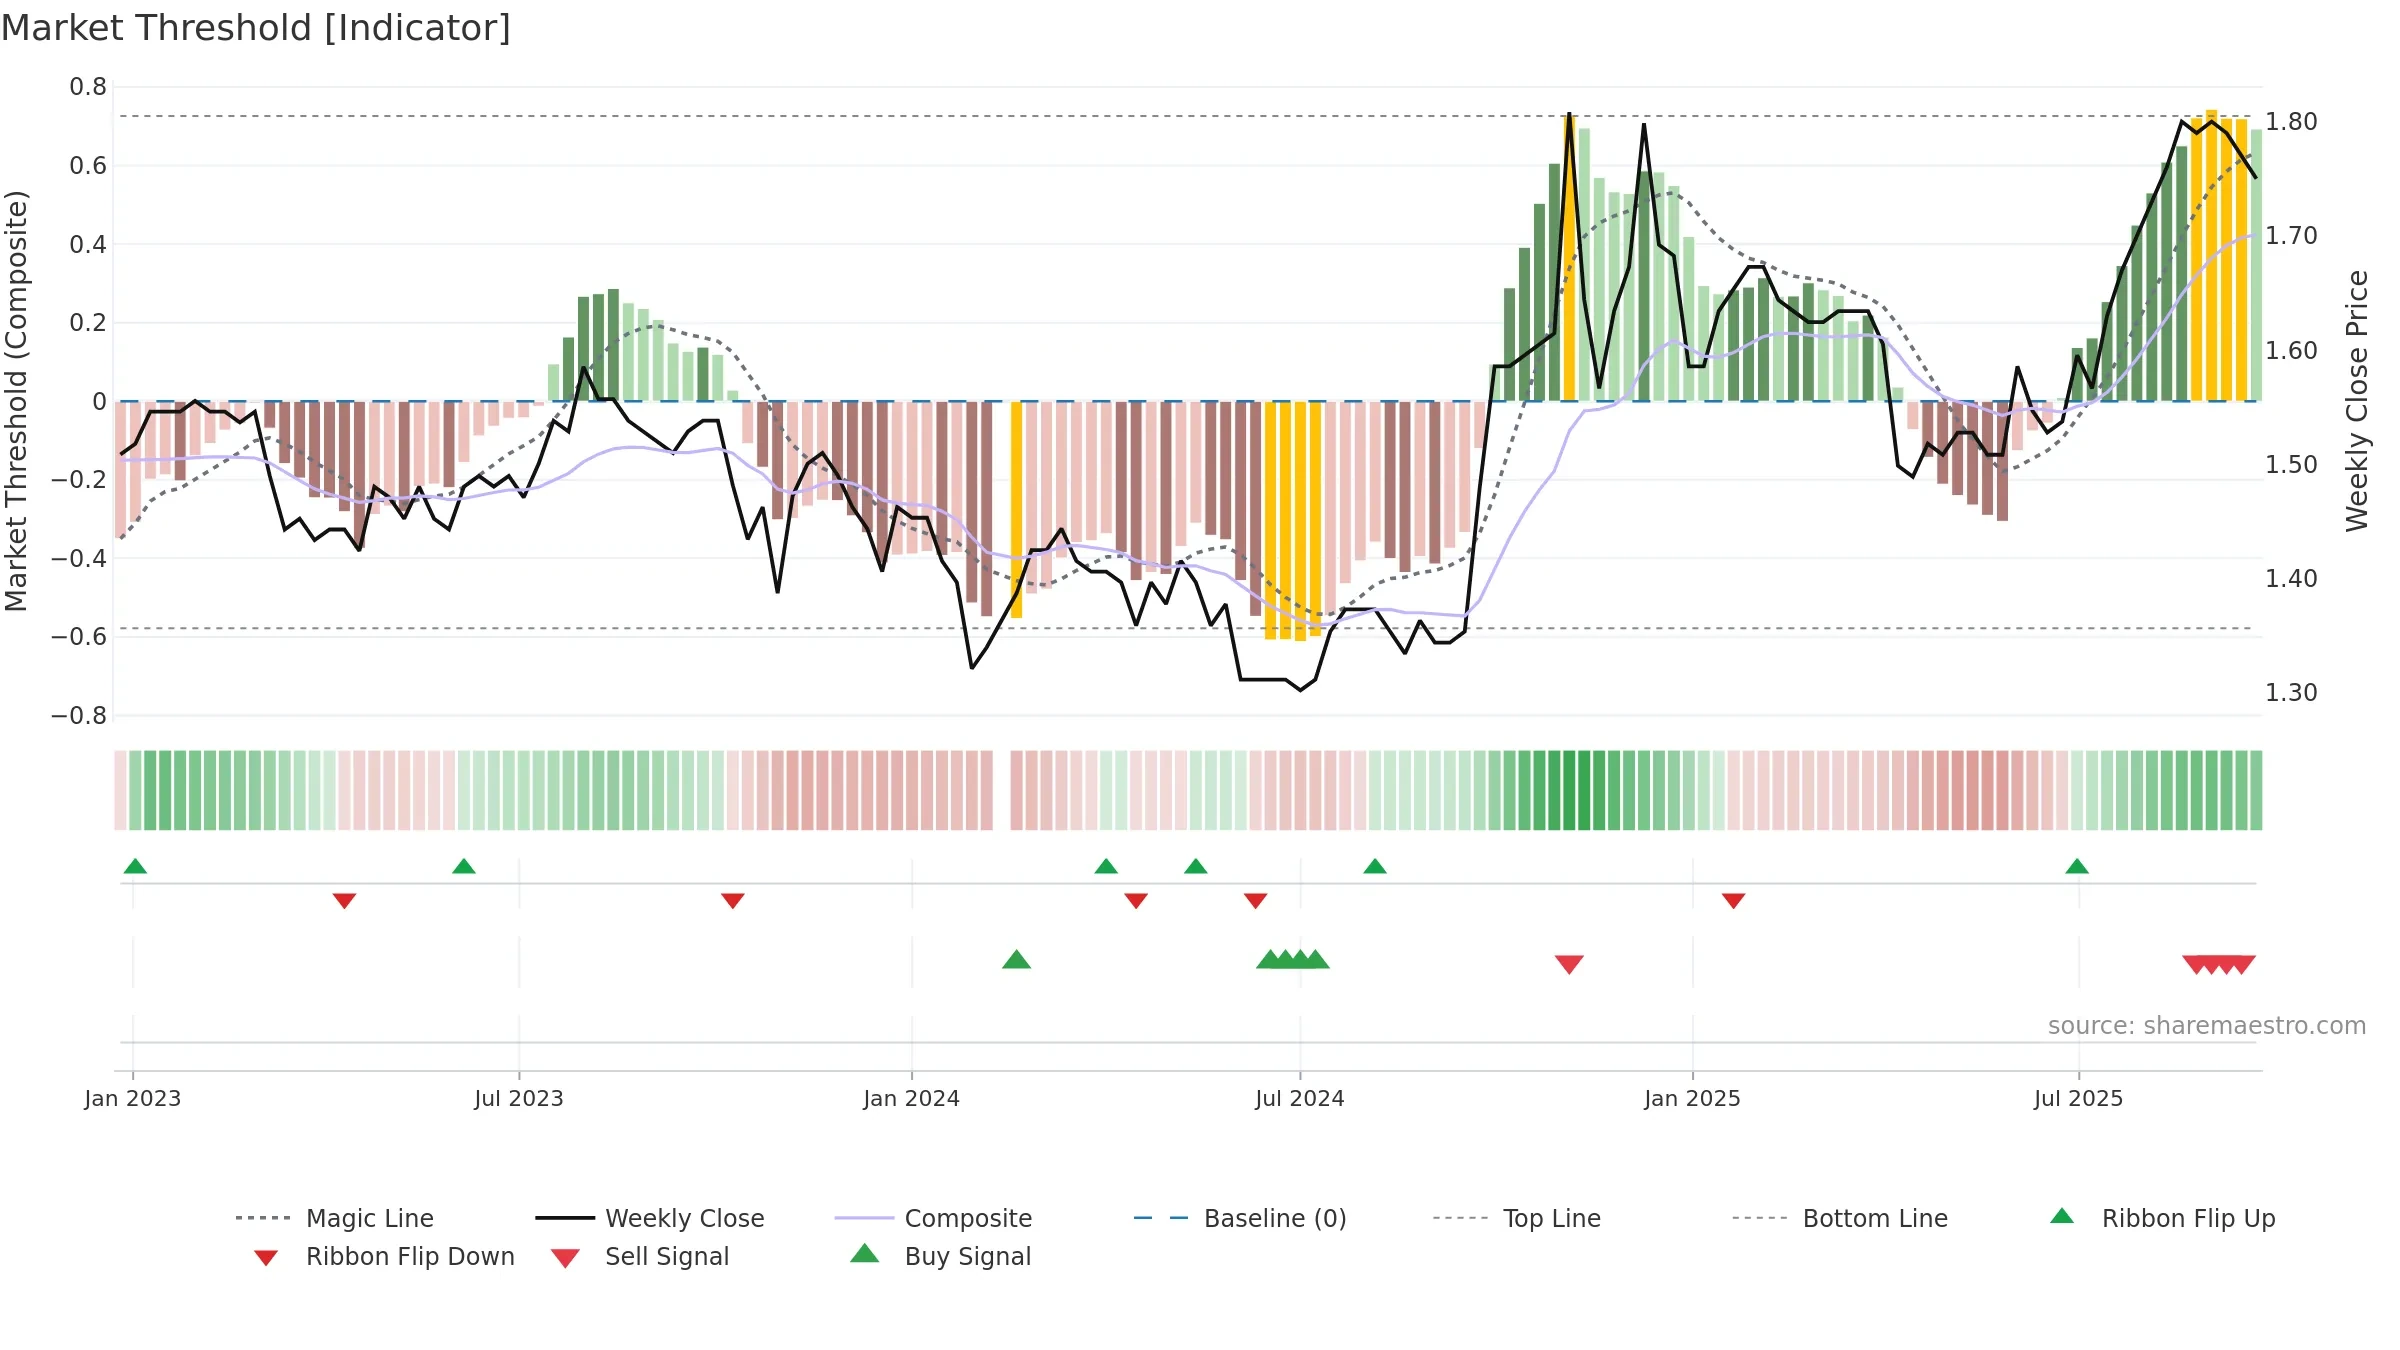The height and width of the screenshot is (1350, 2400).
Task: Click the lone buy signal triangle in early 2024
Action: (1016, 959)
